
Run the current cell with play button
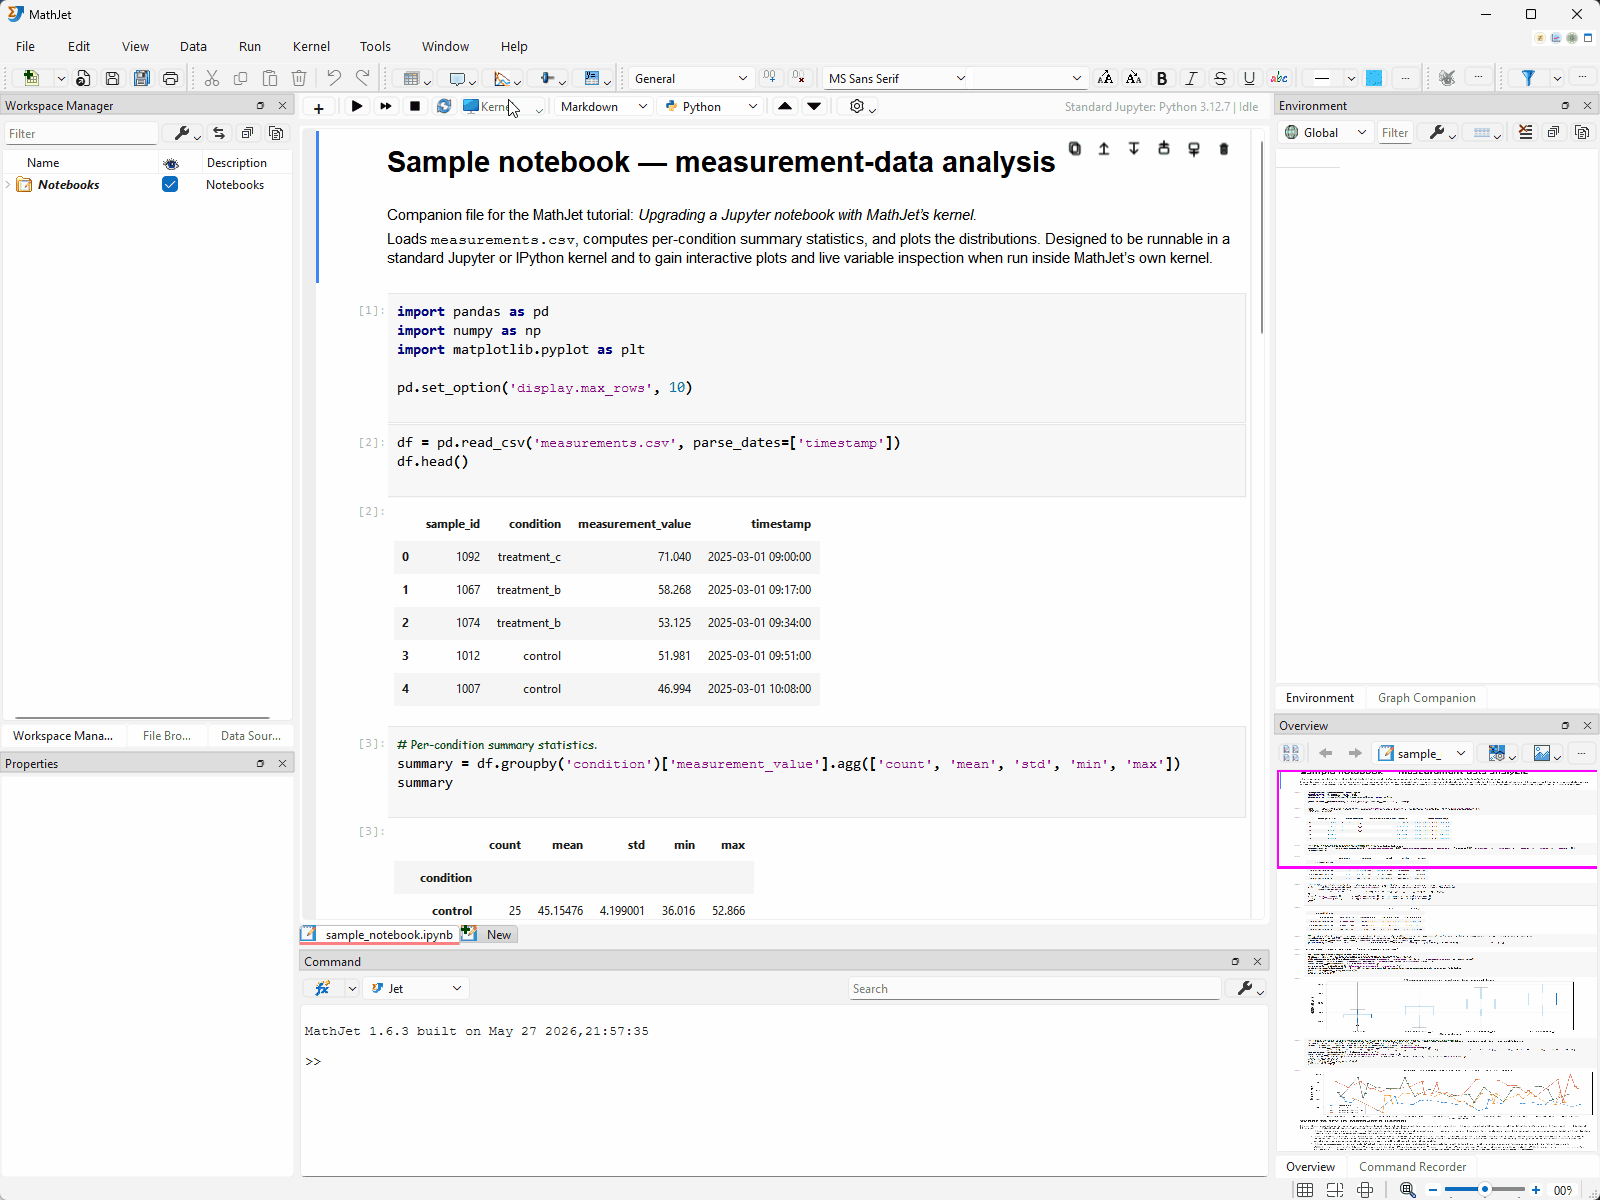[357, 106]
